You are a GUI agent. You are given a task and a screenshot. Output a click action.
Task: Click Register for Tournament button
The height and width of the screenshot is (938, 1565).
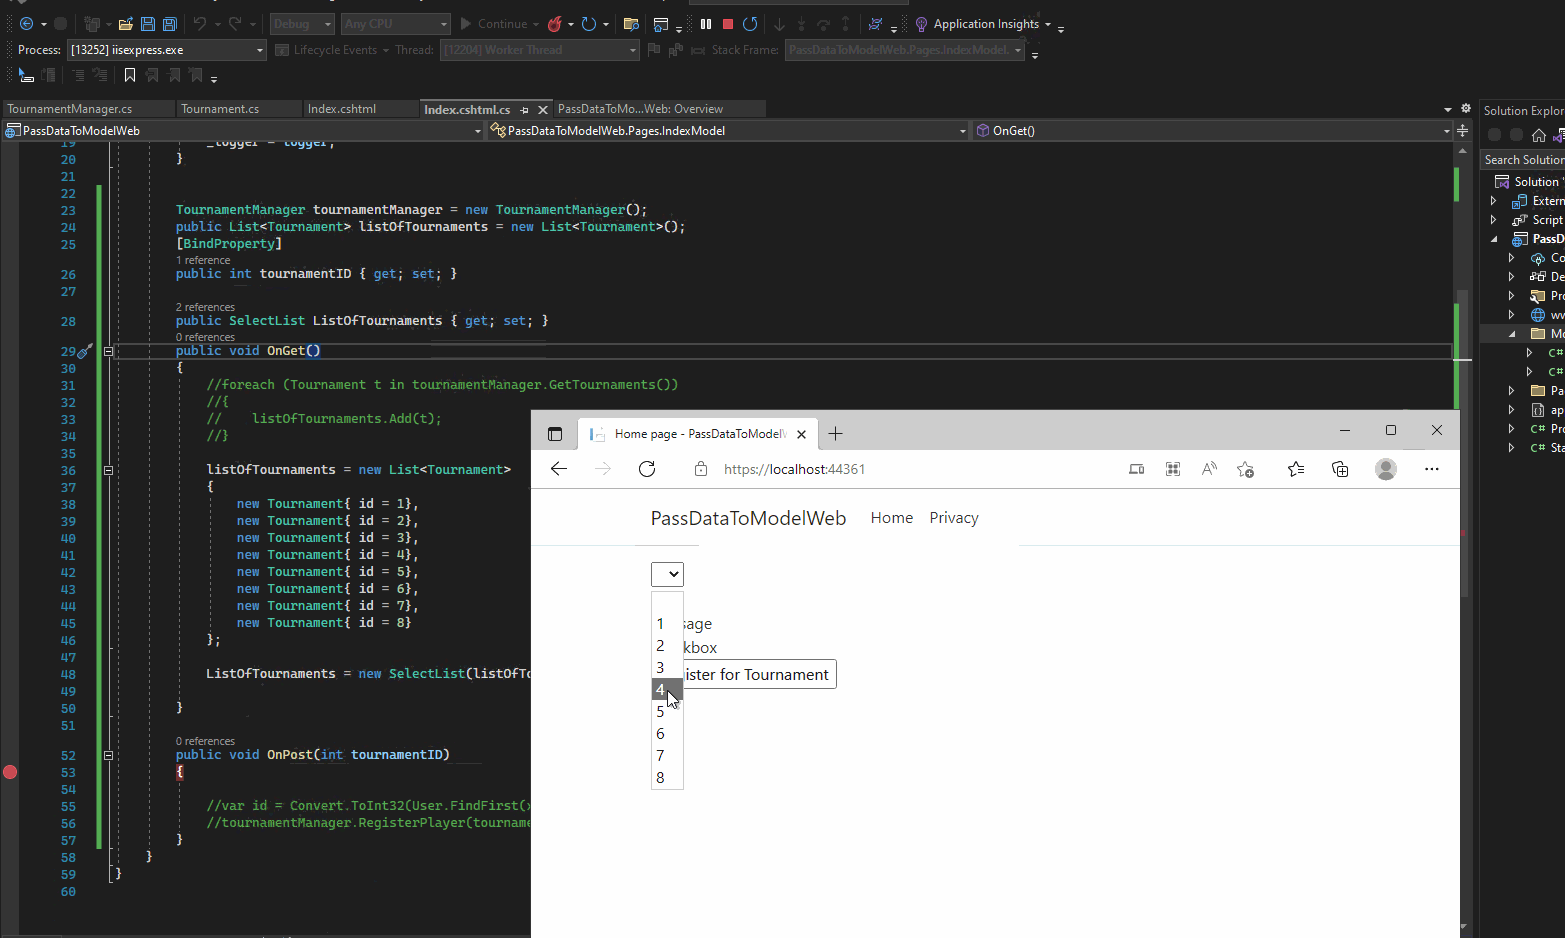[759, 675]
